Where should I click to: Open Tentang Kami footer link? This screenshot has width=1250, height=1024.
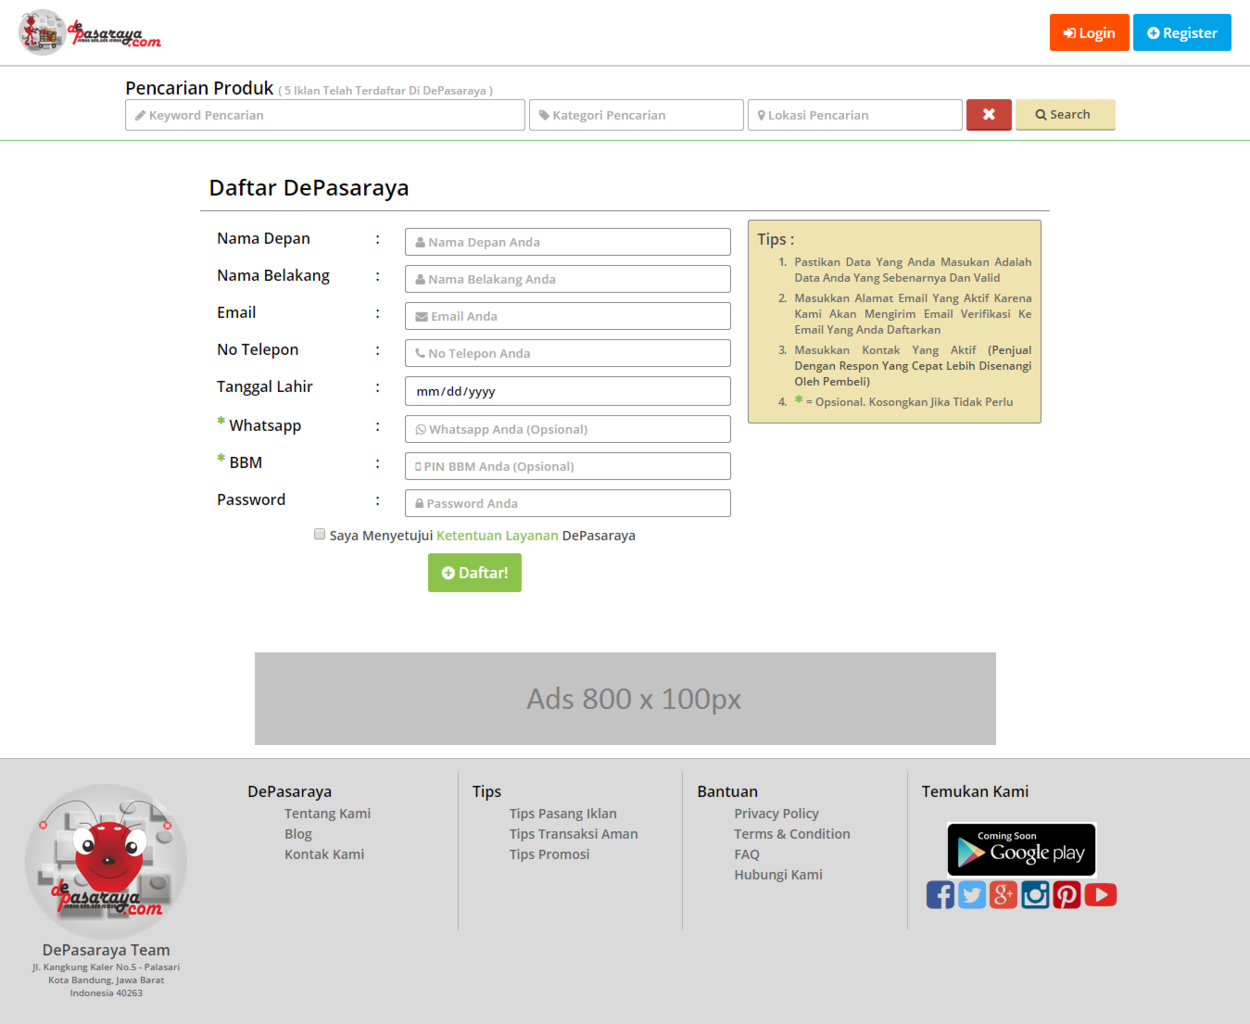[x=327, y=814]
